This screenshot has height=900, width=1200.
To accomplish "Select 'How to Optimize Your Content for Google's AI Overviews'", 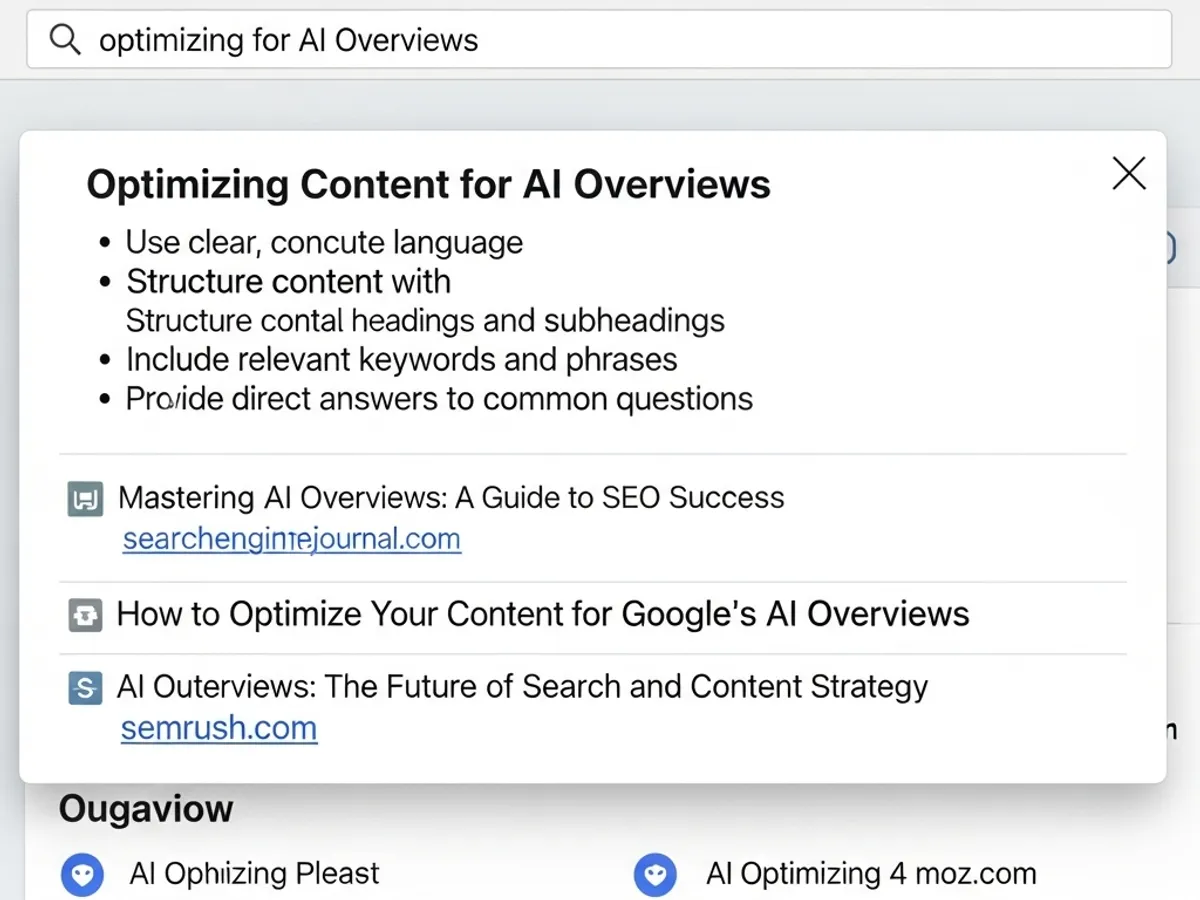I will (543, 615).
